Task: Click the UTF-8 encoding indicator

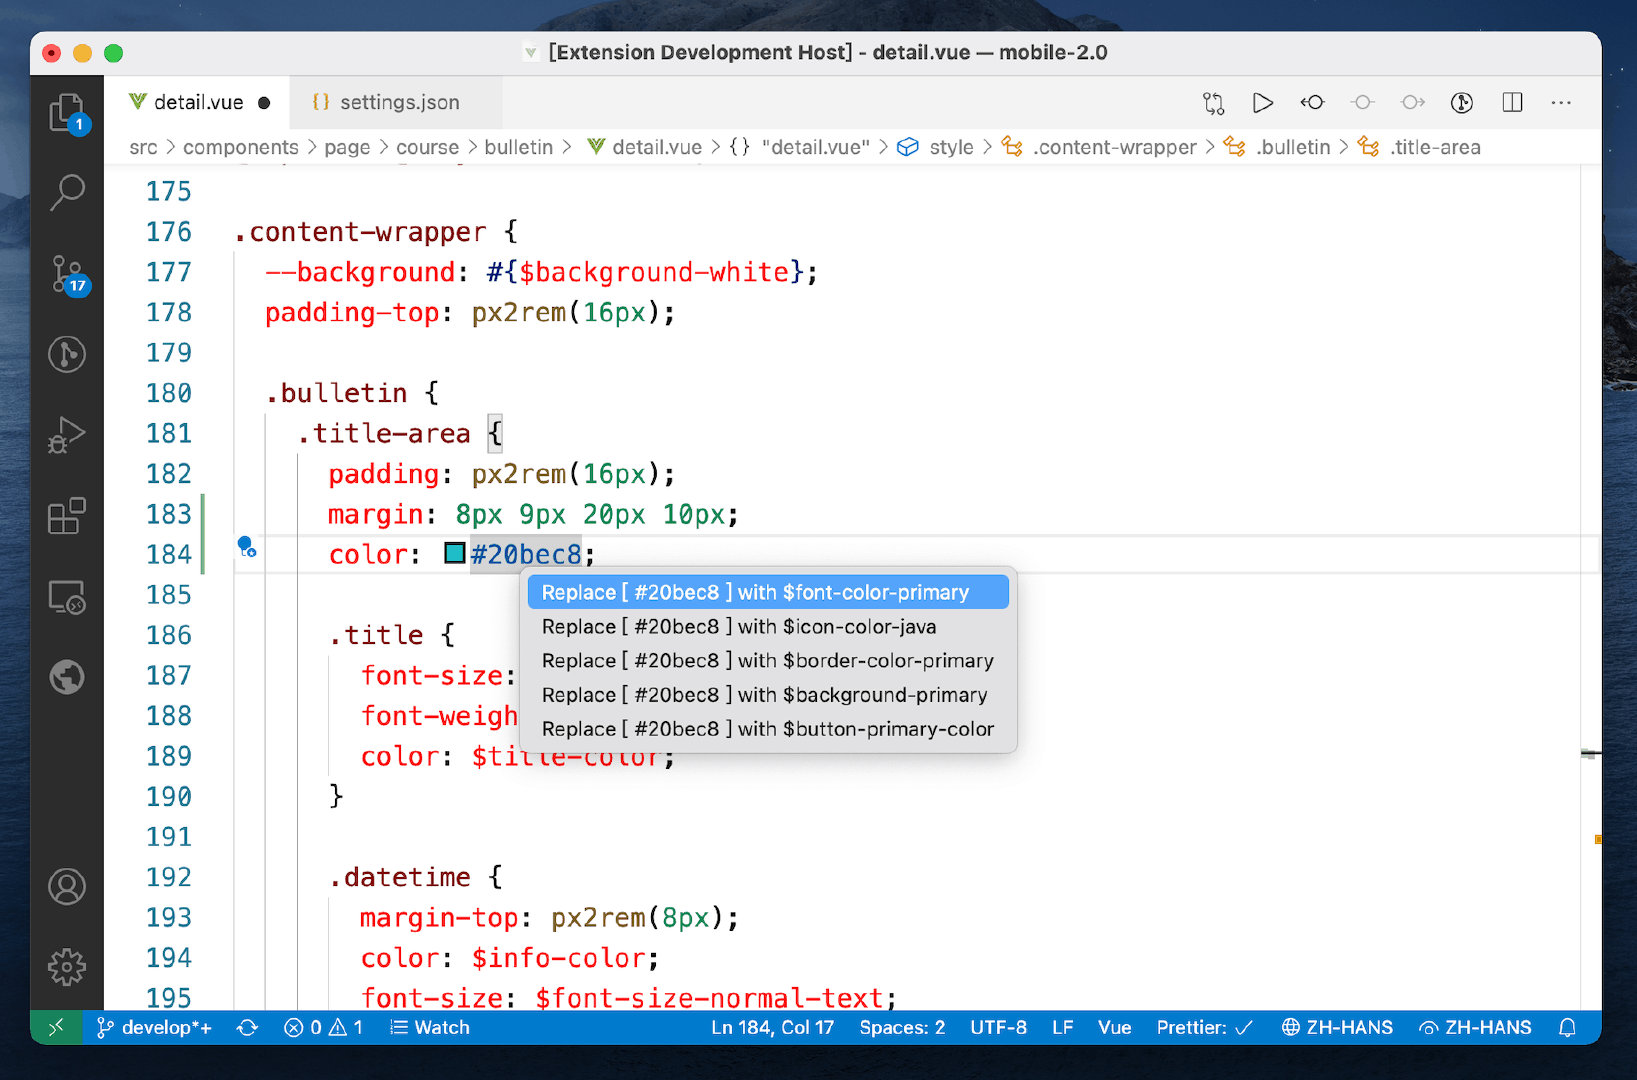Action: tap(998, 1027)
